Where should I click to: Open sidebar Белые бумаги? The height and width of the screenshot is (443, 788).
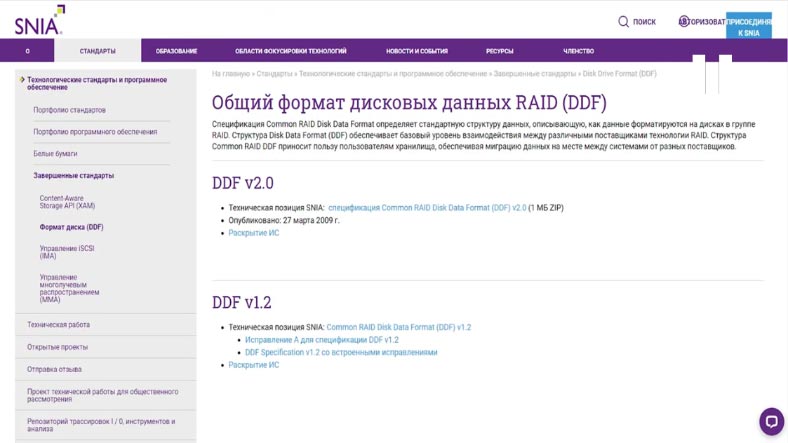(55, 153)
